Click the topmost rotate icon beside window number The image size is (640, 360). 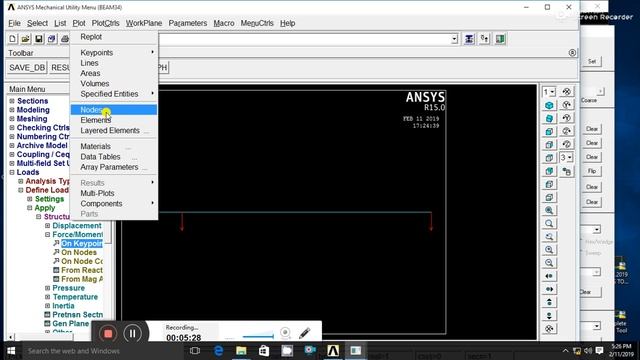[567, 91]
